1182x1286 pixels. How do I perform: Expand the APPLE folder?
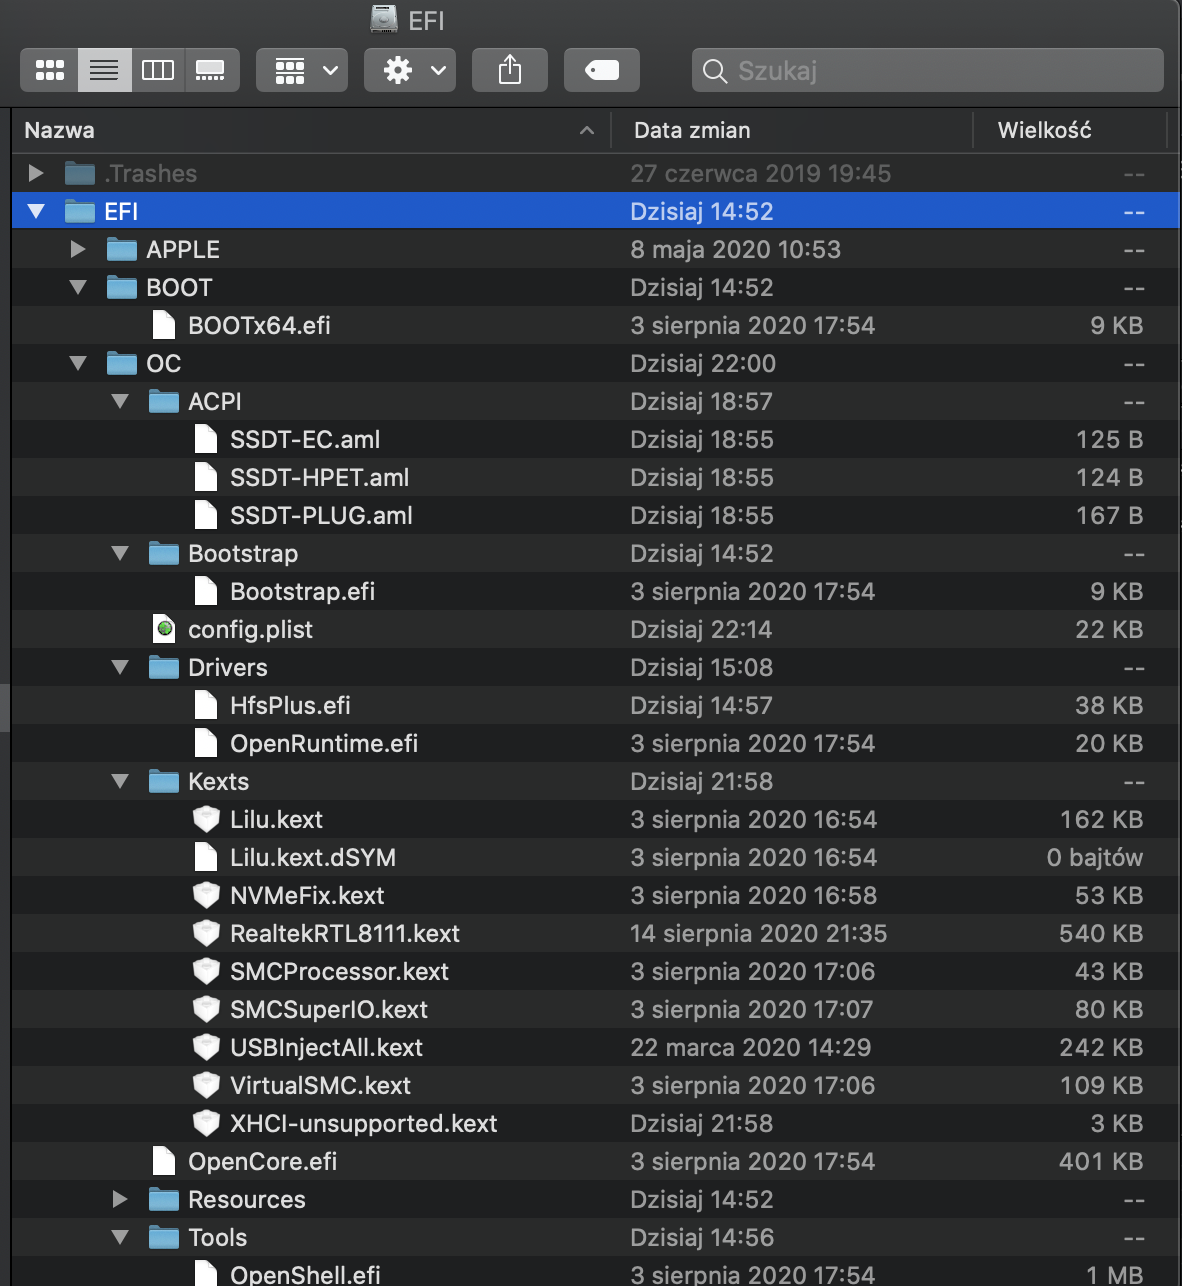78,249
